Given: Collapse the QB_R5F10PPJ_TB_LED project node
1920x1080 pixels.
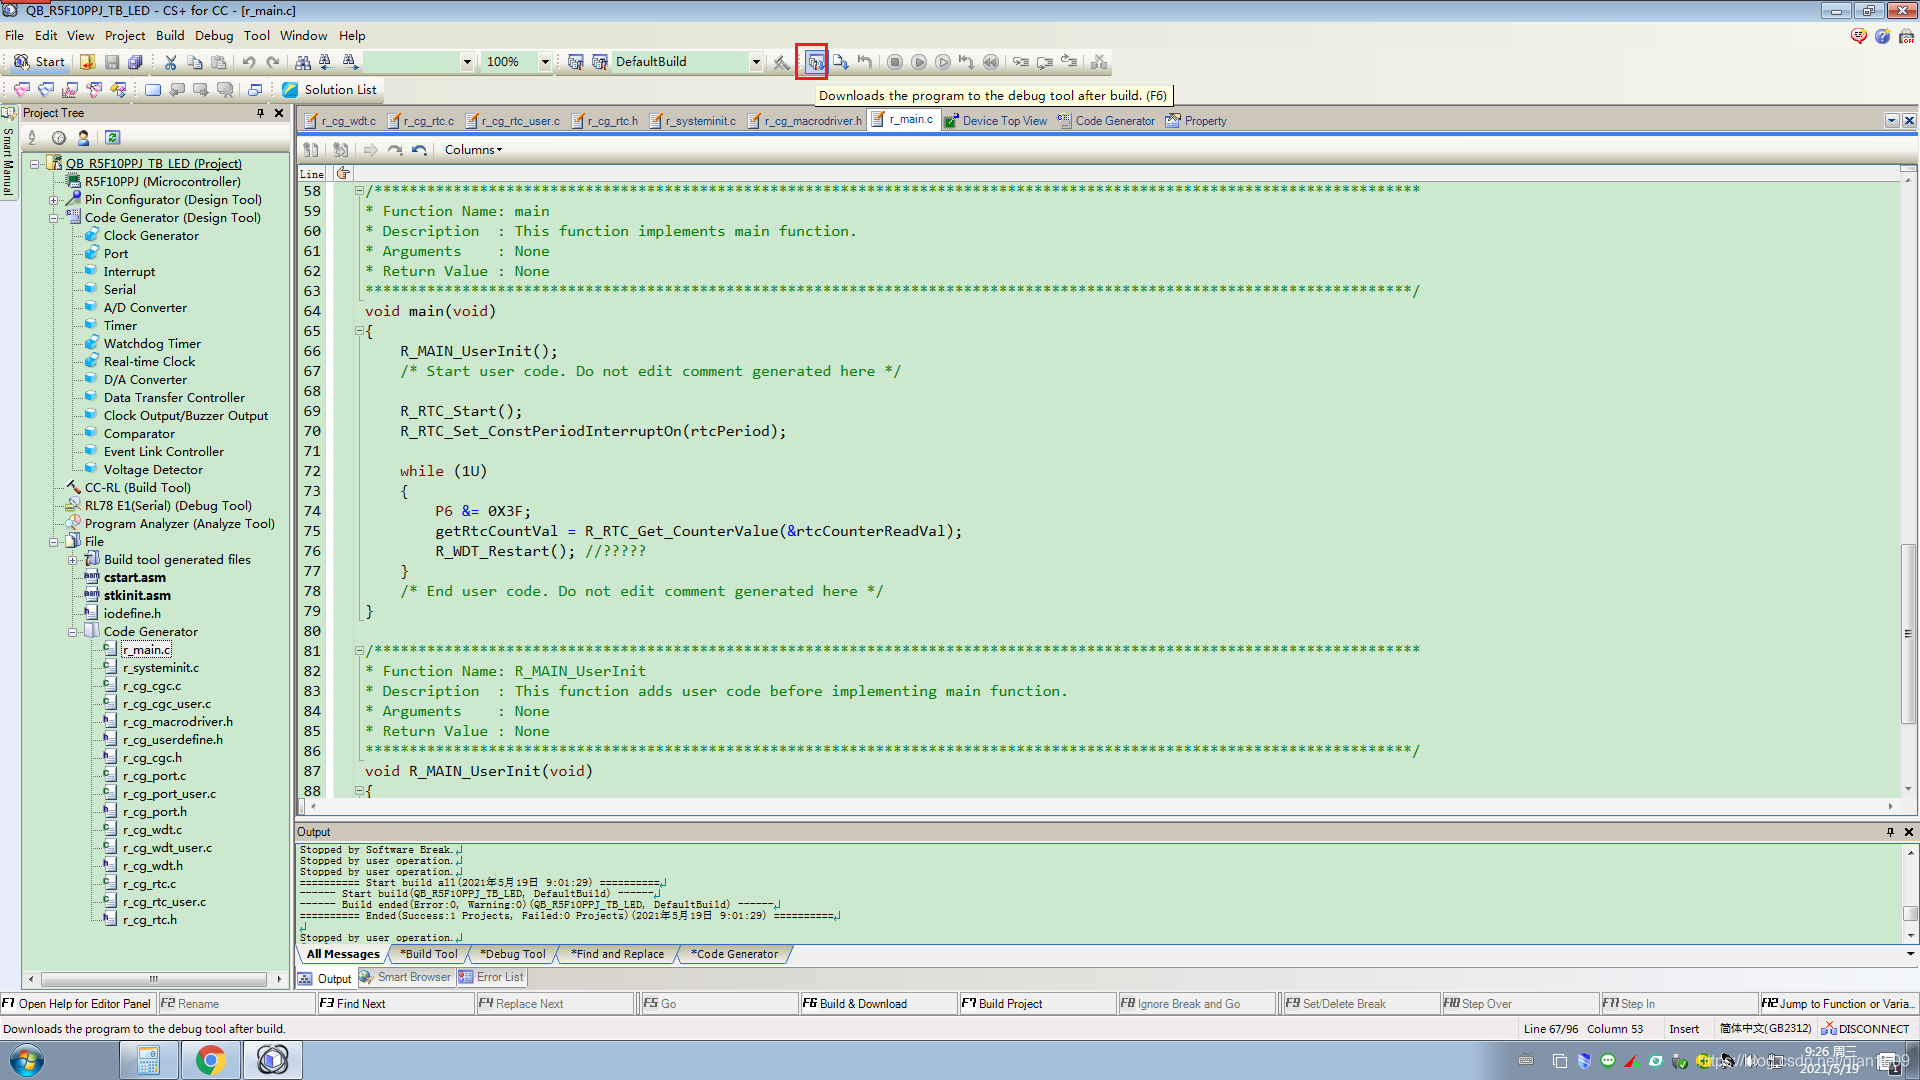Looking at the screenshot, I should click(x=35, y=164).
